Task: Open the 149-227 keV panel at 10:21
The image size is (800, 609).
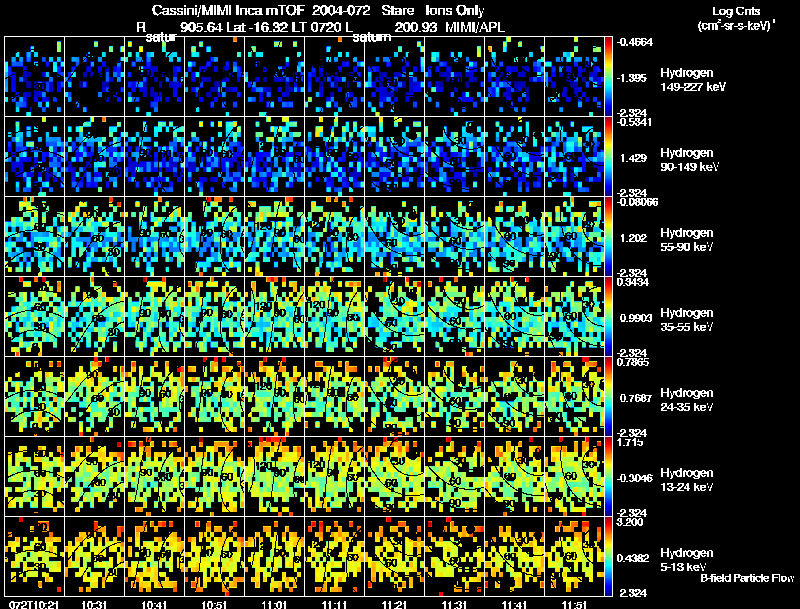Action: [35, 77]
